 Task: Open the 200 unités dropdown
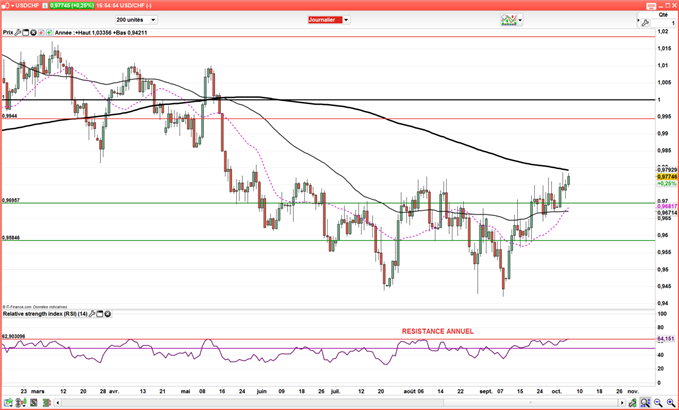[x=136, y=20]
